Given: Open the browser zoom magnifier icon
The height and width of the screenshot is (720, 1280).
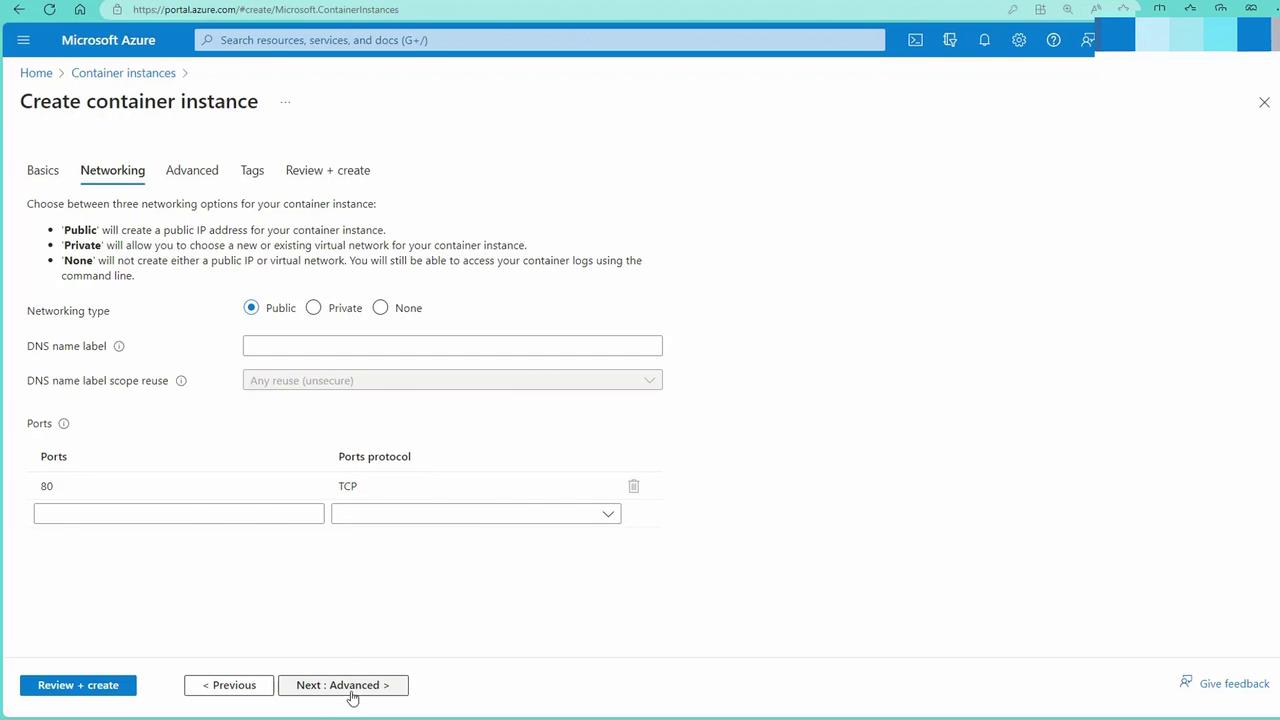Looking at the screenshot, I should (1068, 9).
